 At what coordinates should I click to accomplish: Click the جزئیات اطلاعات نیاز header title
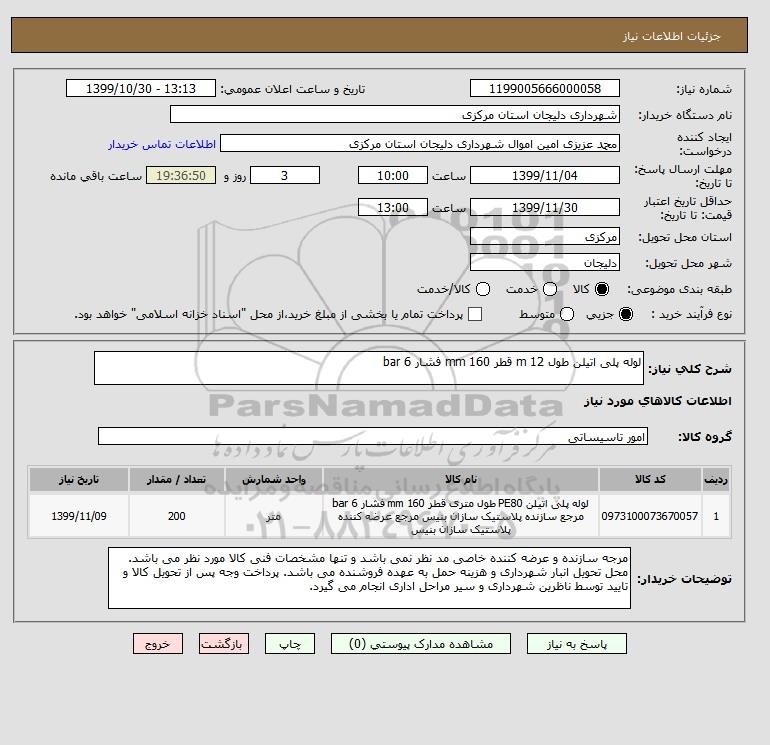point(671,36)
